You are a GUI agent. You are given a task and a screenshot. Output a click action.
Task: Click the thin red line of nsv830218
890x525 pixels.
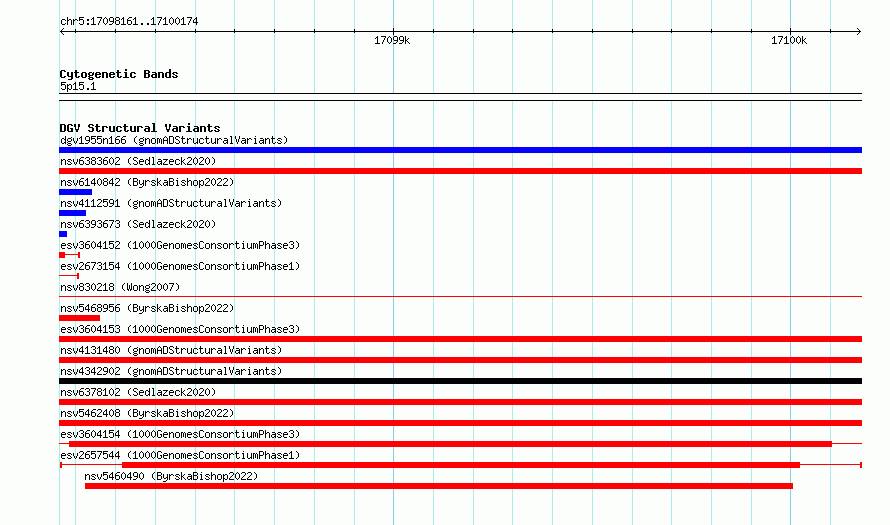click(460, 296)
